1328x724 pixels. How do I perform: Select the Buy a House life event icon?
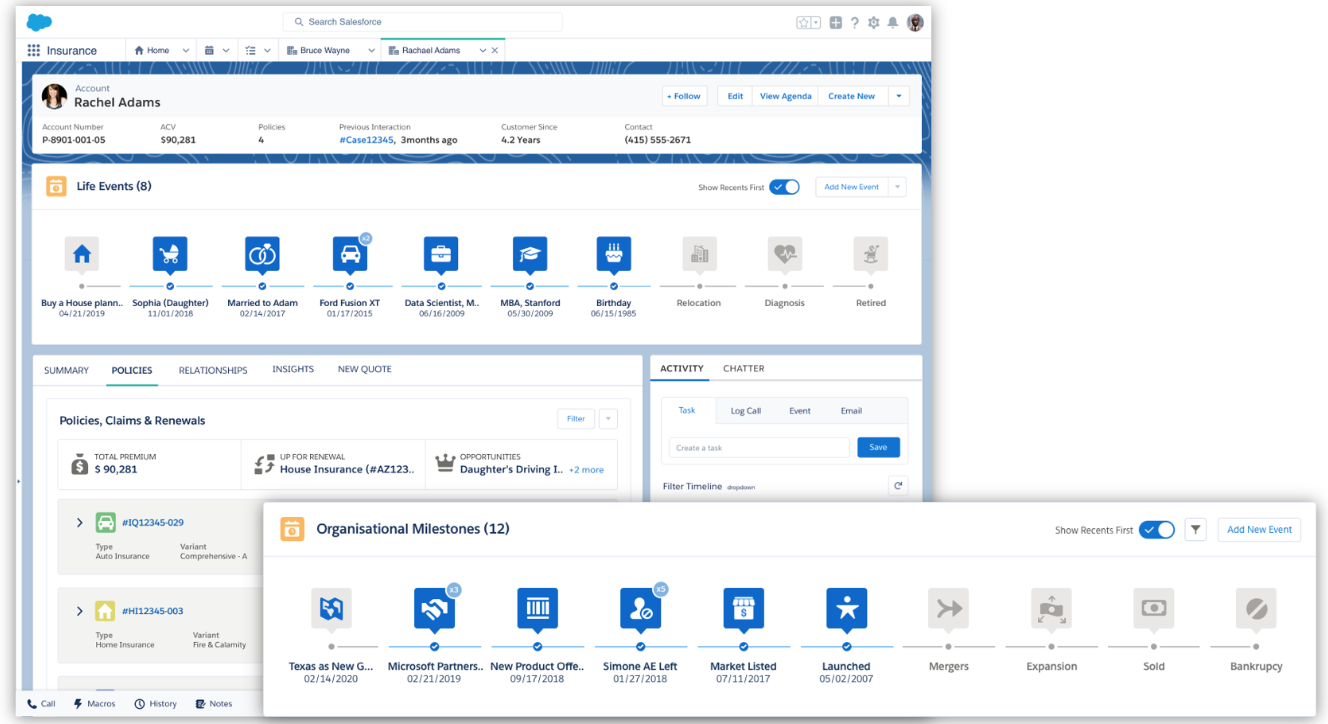[81, 254]
